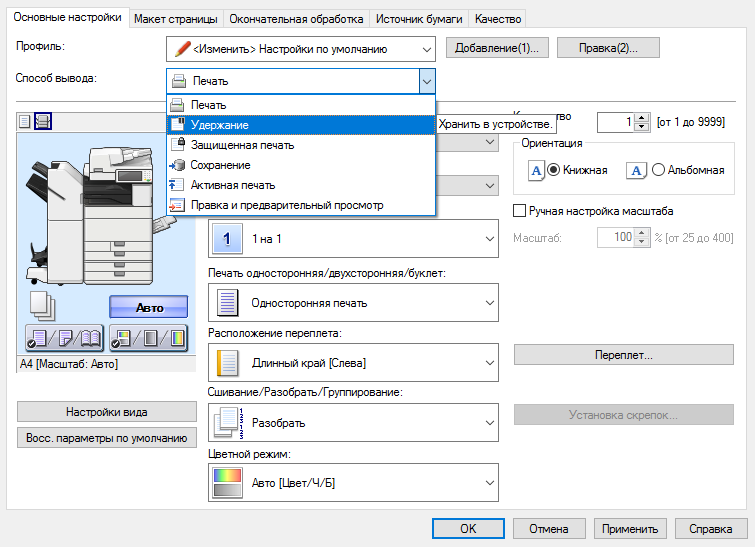755x547 pixels.
Task: Expand the Длинный край [Слева] binding dropdown
Action: tap(353, 363)
